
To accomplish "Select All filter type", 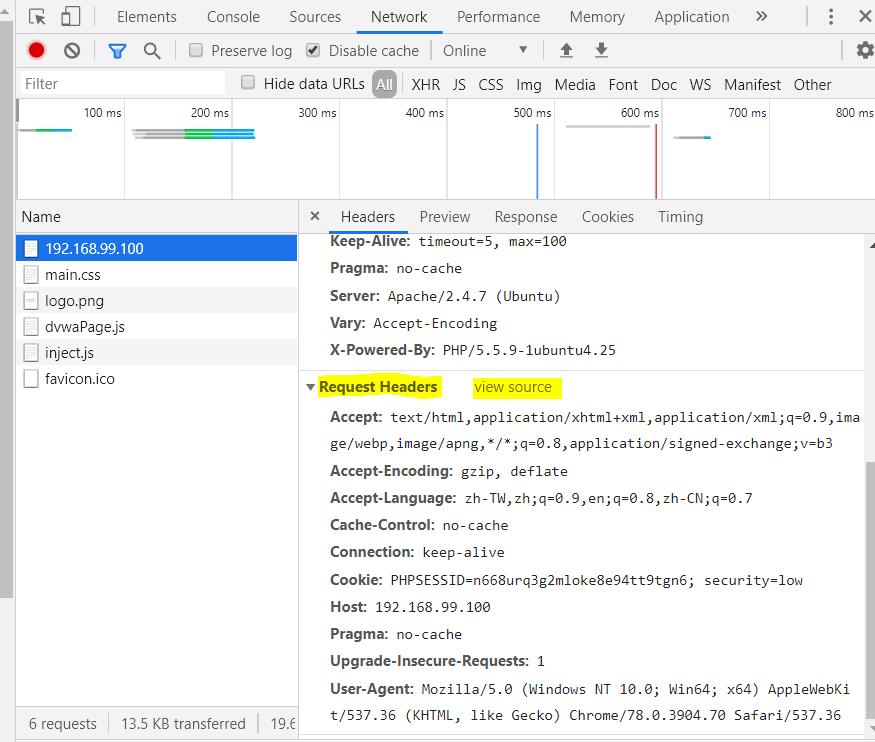I will (x=384, y=84).
